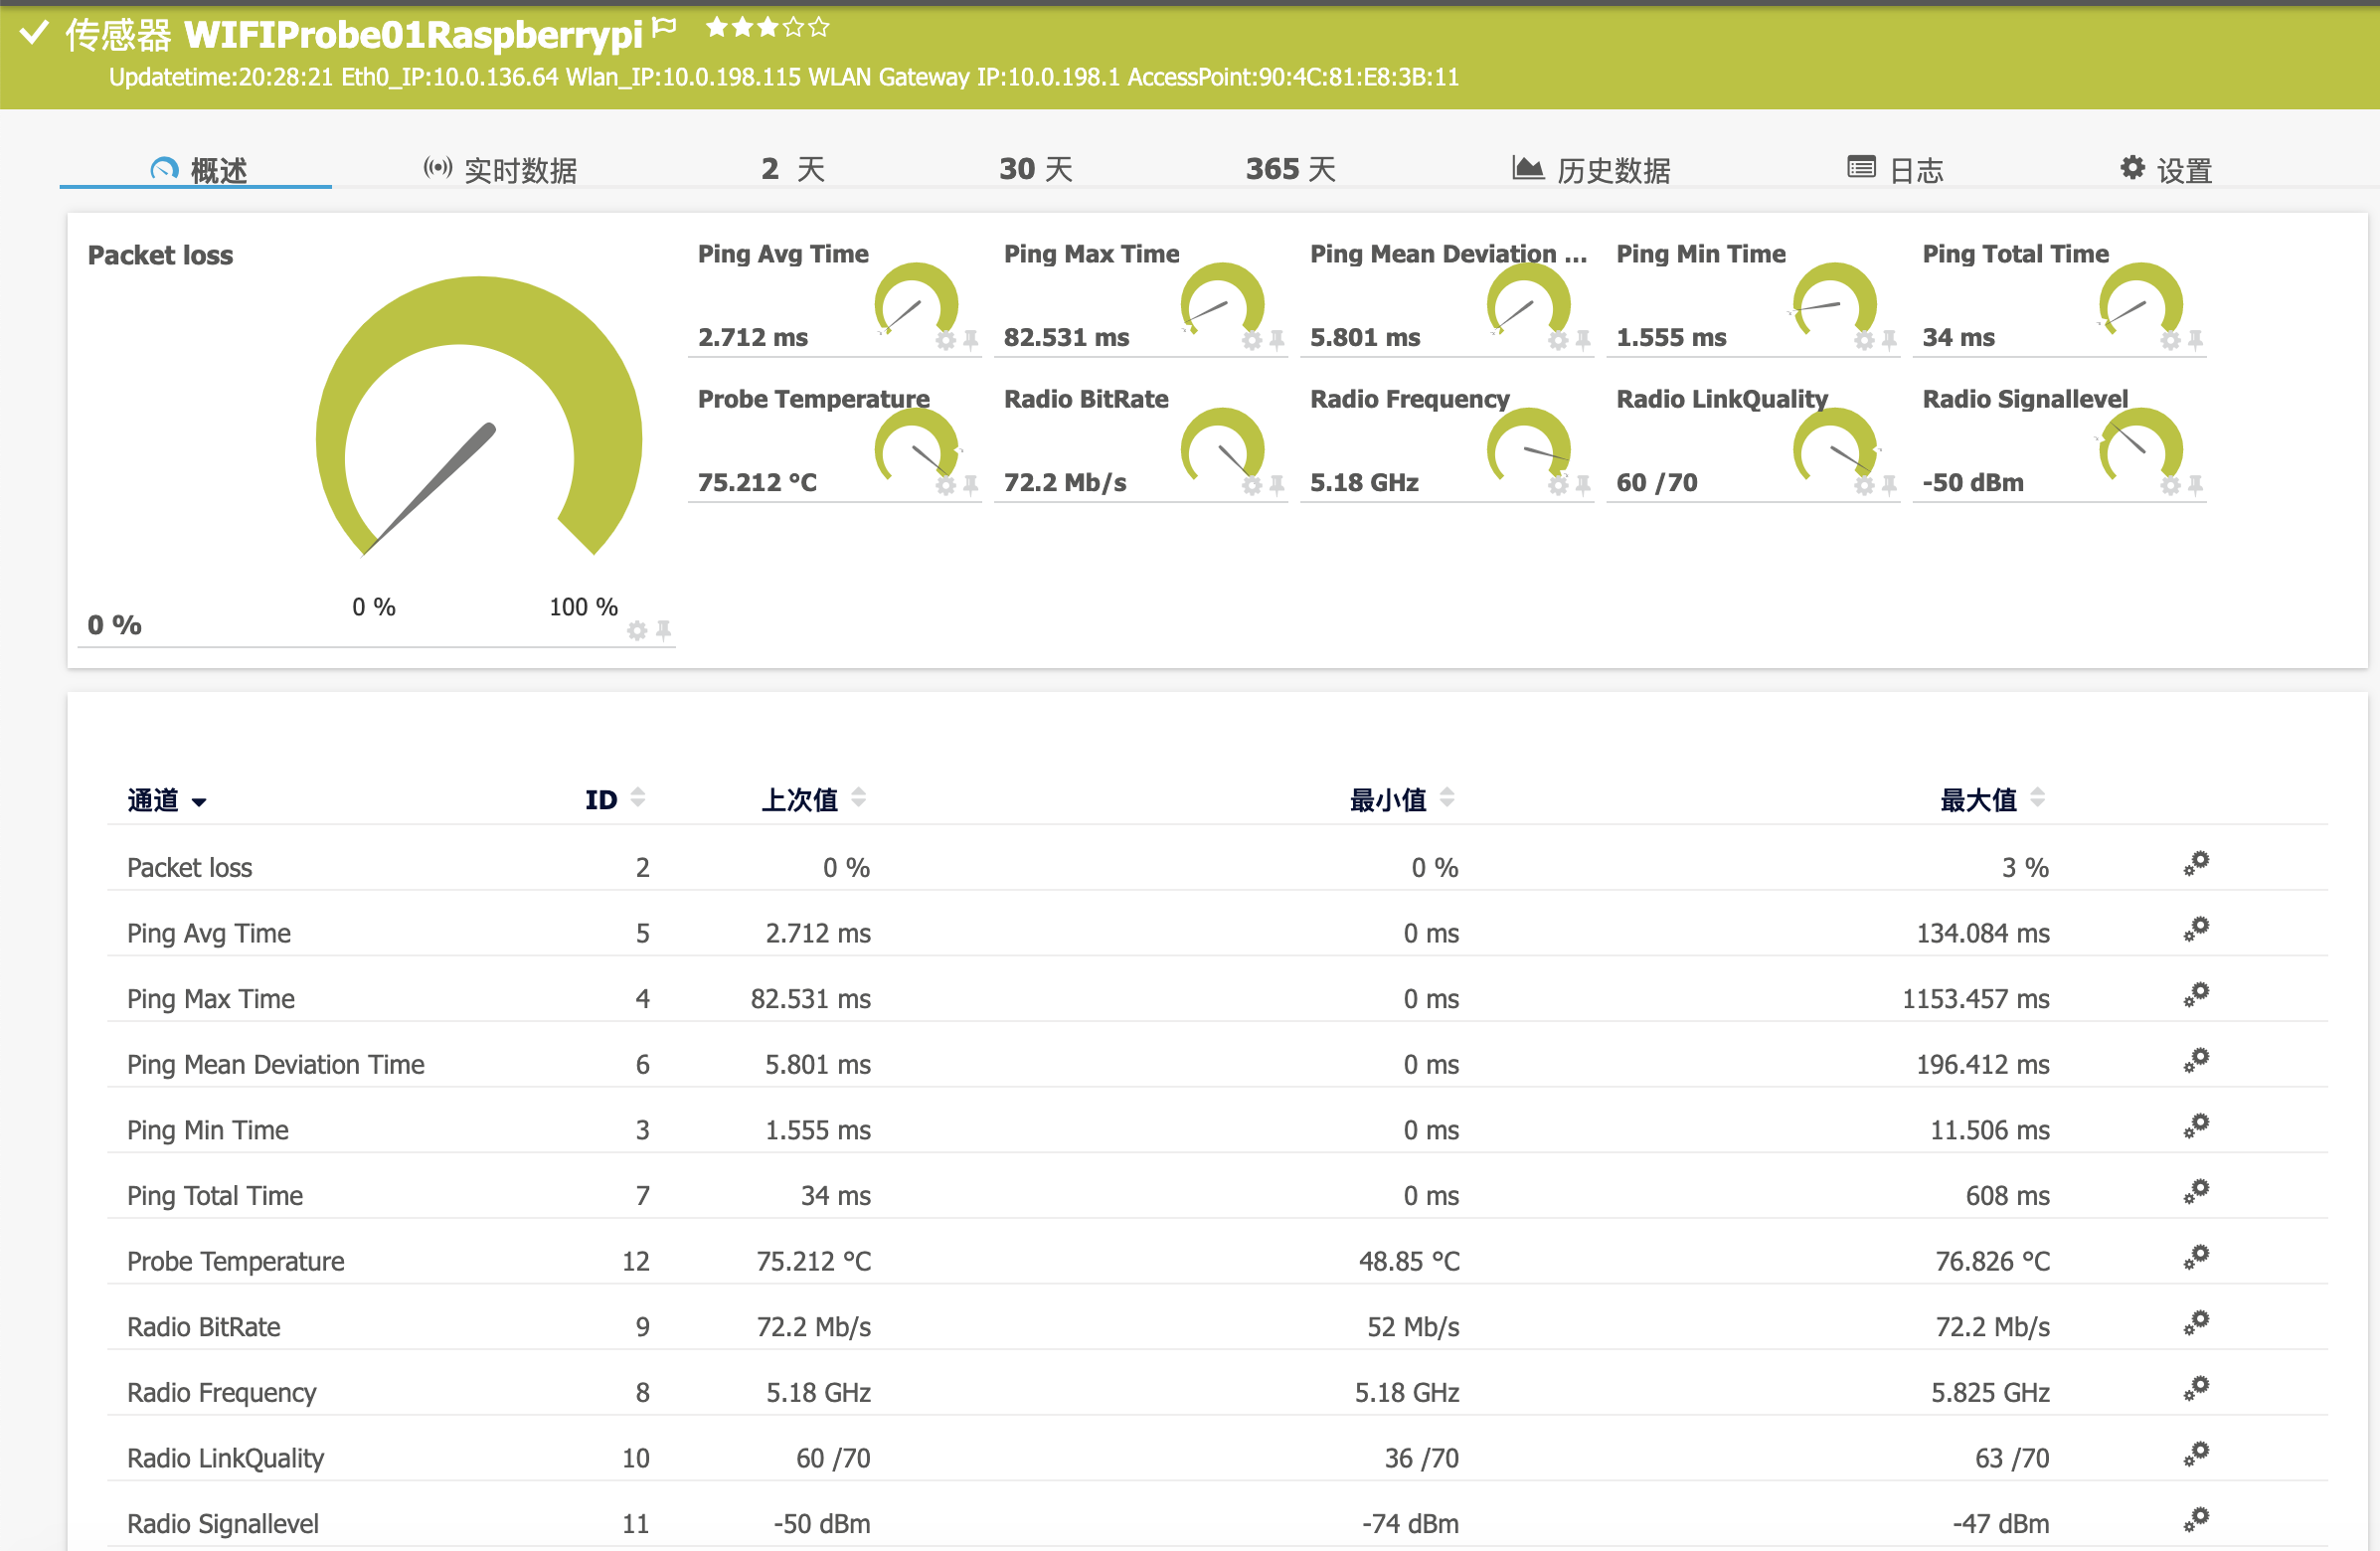This screenshot has width=2380, height=1551.
Task: Open Packet loss gauge settings gear
Action: [637, 630]
